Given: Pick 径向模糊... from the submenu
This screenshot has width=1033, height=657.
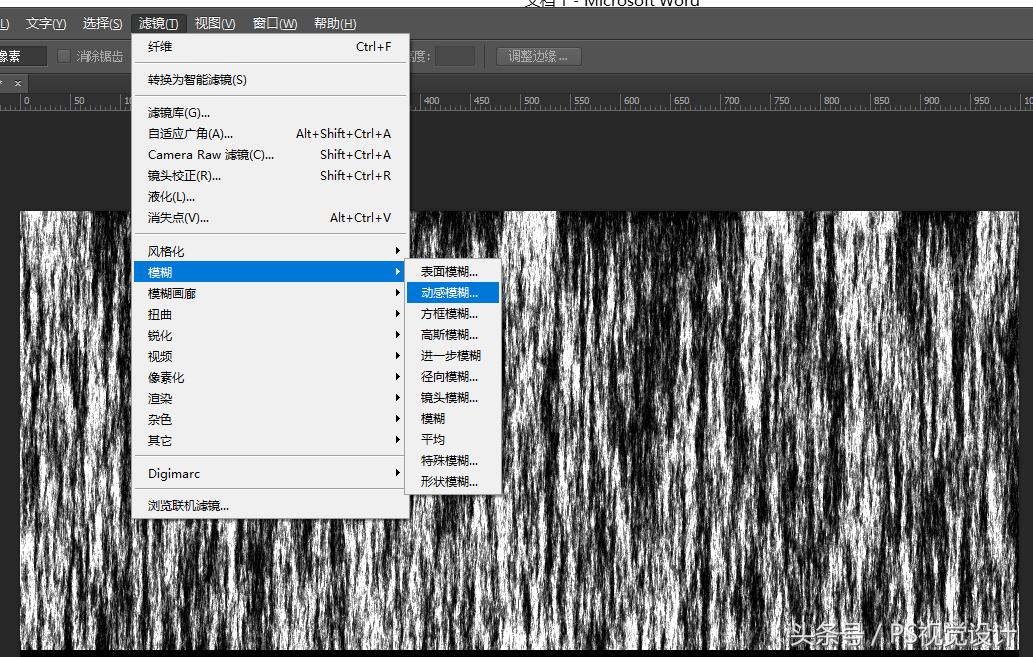Looking at the screenshot, I should point(449,377).
